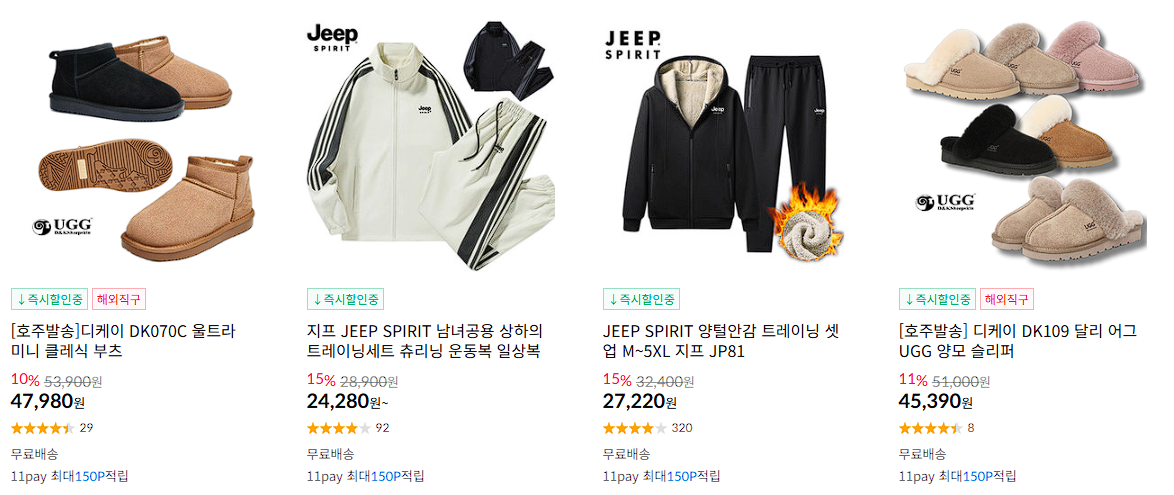Click the 47,980원 price of the boots

(48, 401)
